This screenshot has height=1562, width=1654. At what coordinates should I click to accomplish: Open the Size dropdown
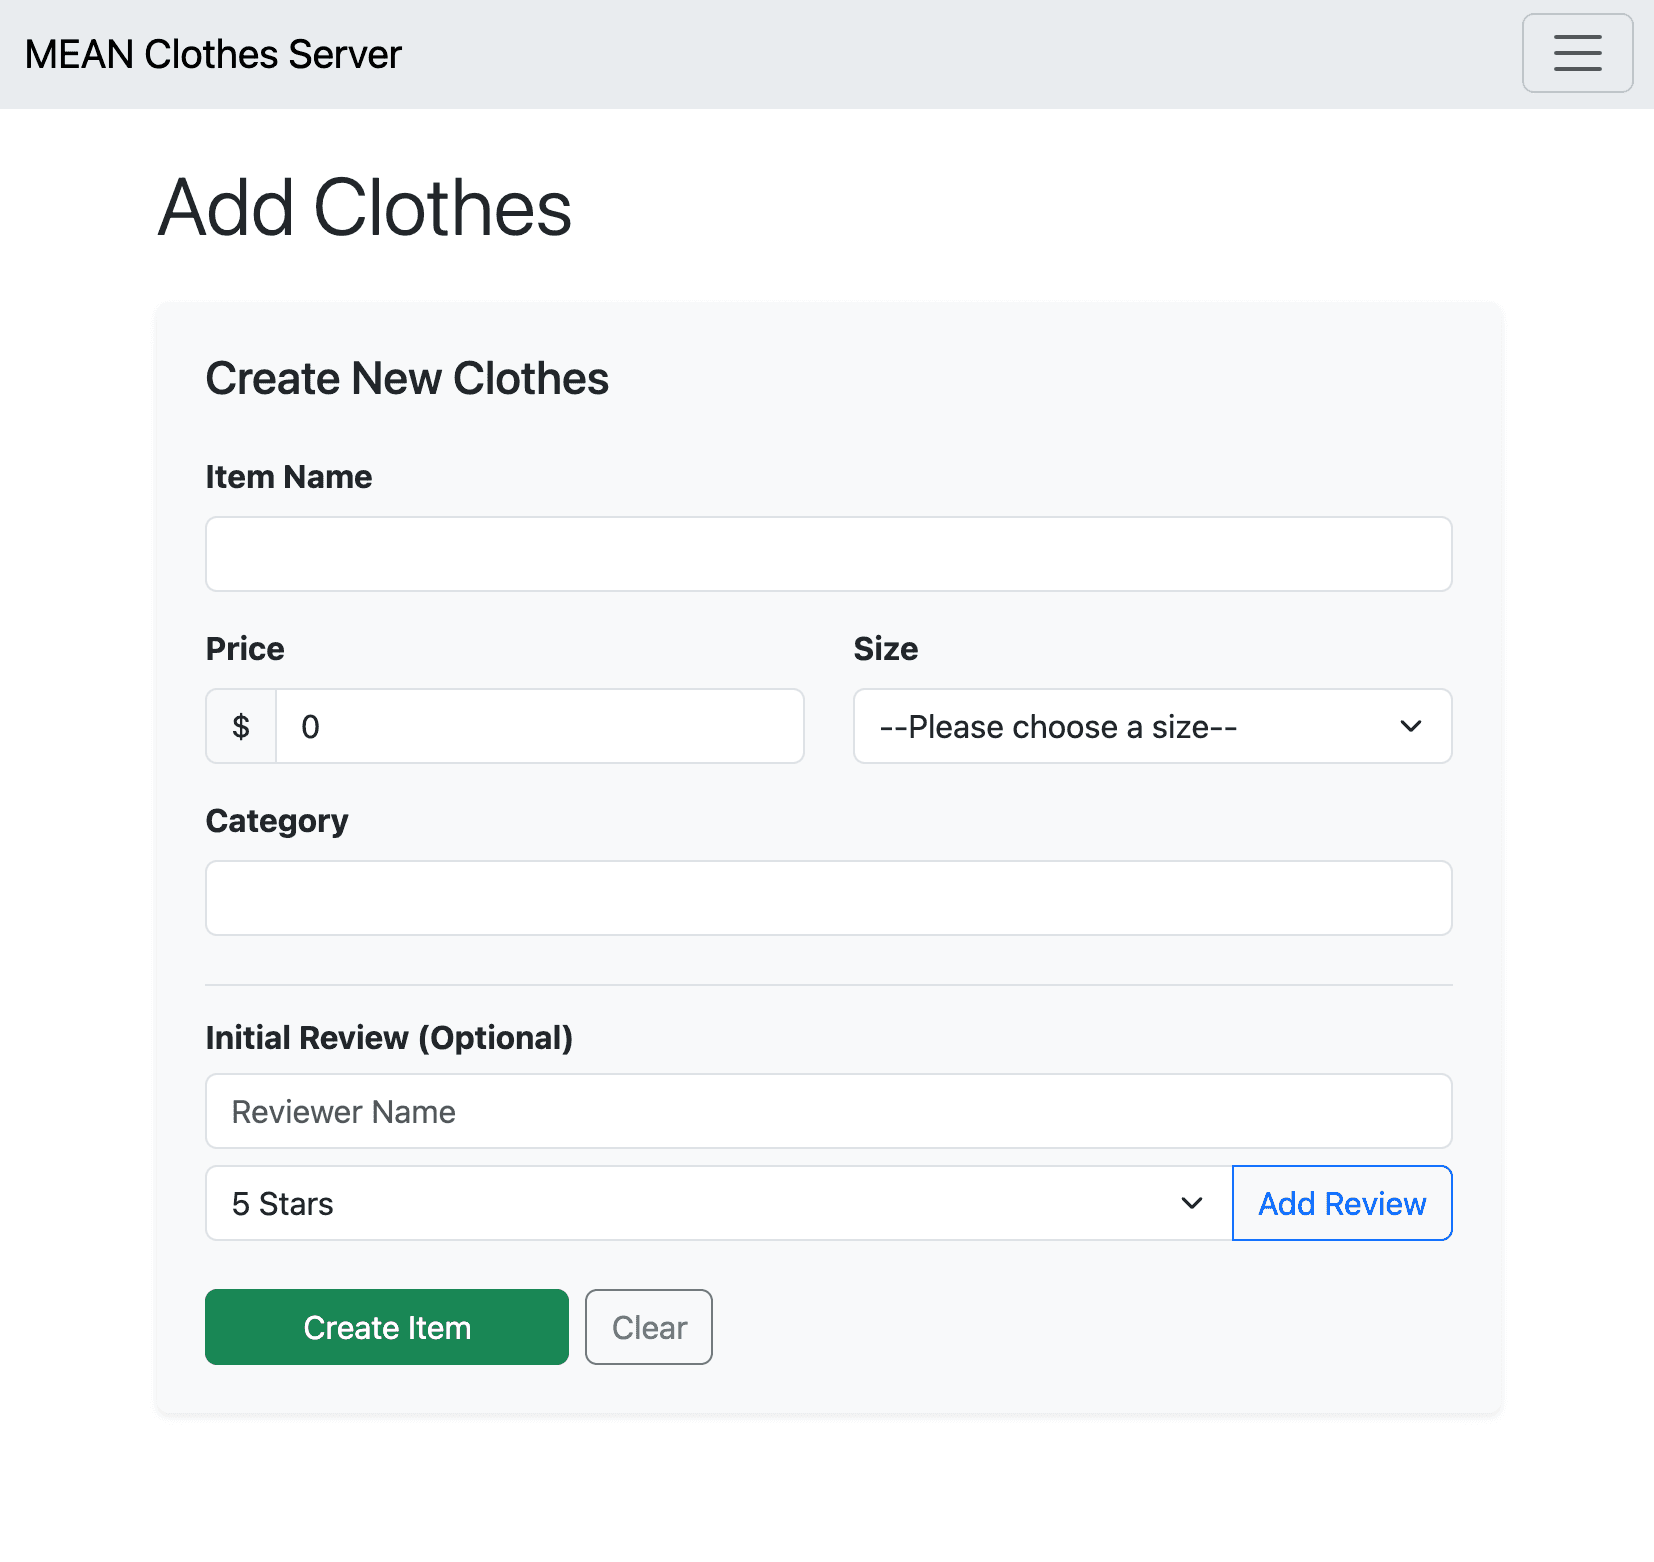pyautogui.click(x=1152, y=726)
